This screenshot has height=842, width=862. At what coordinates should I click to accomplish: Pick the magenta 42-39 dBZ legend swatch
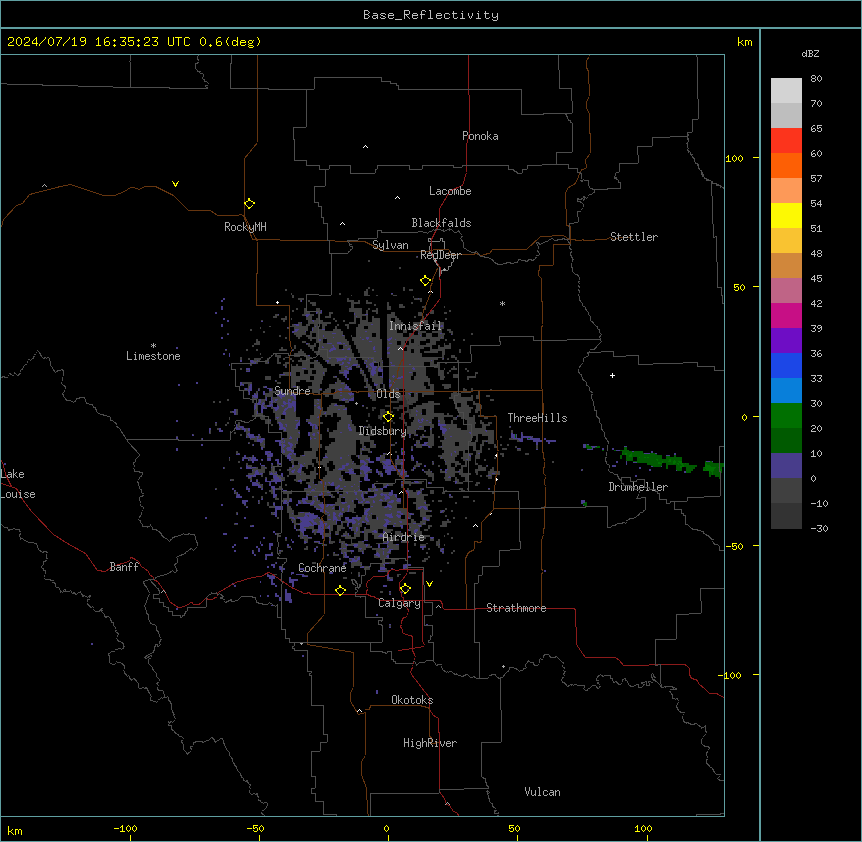786,315
